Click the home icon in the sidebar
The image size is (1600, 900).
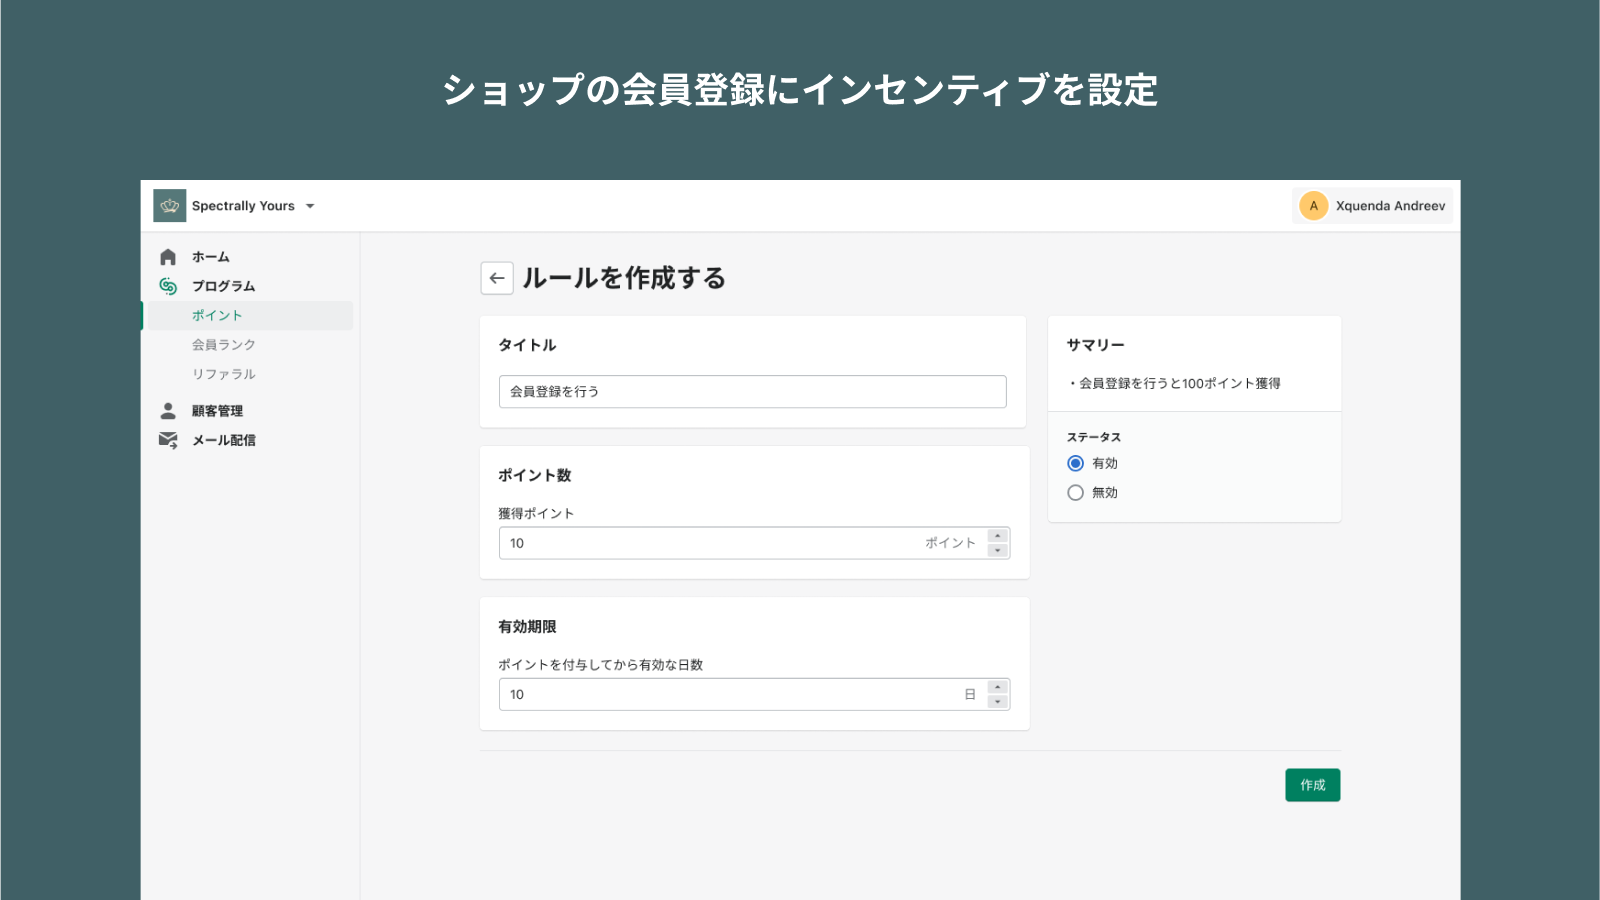(168, 257)
